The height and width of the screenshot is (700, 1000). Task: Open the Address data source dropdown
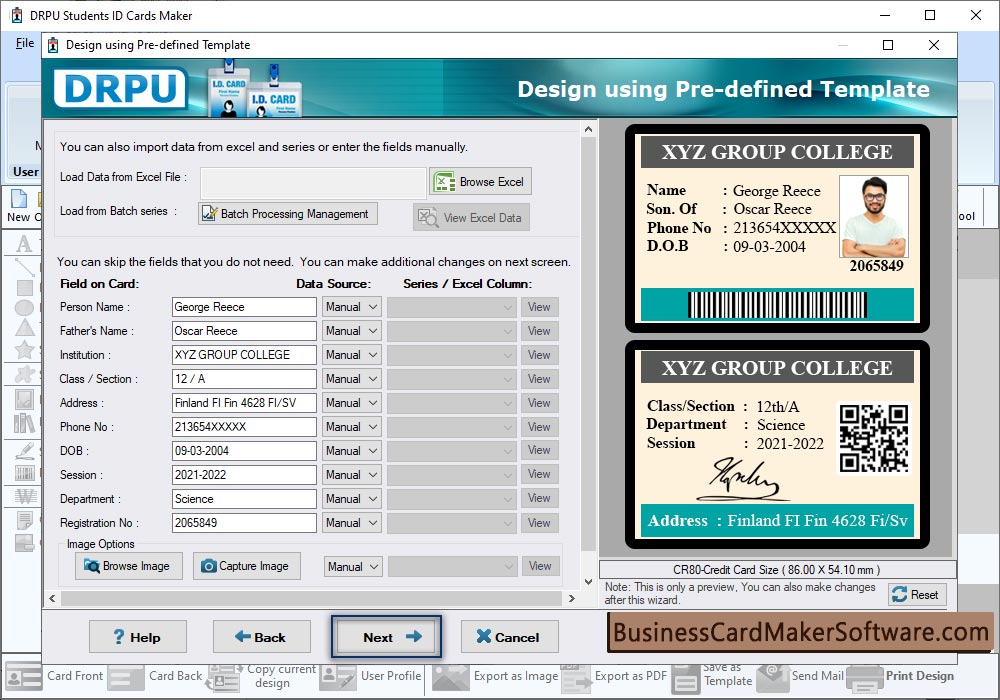(352, 403)
